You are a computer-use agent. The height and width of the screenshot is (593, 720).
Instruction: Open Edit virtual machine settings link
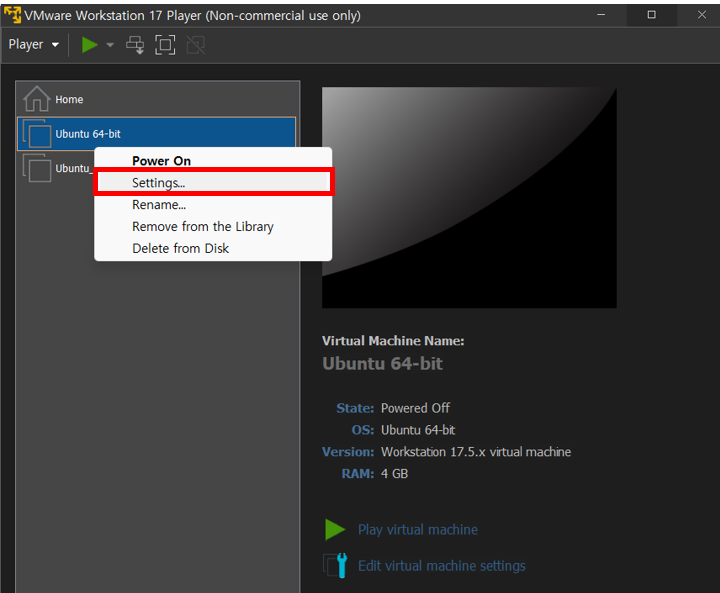click(441, 565)
